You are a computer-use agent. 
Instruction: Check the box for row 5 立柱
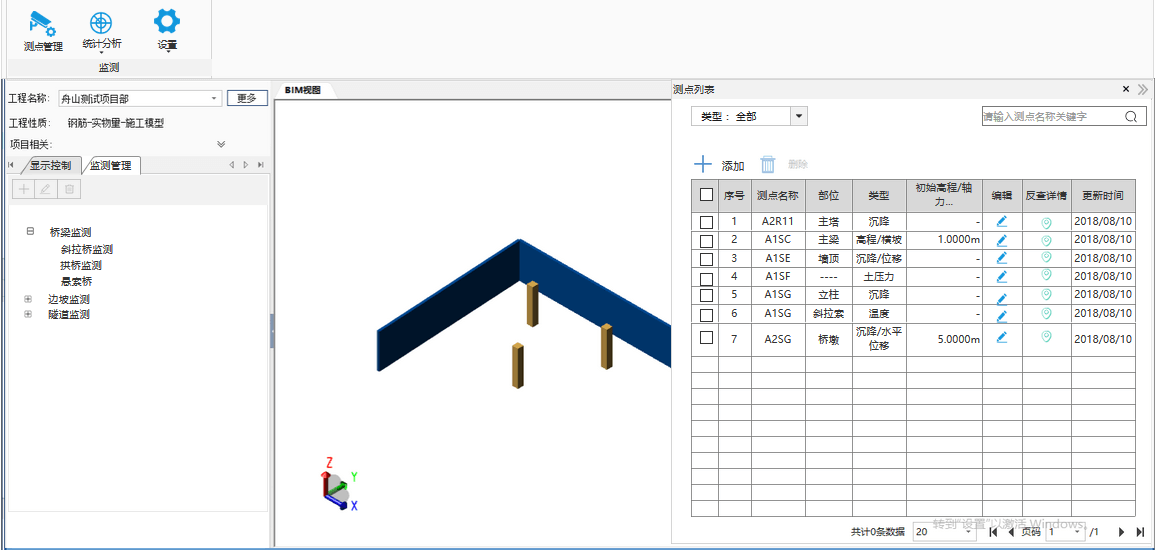point(706,295)
